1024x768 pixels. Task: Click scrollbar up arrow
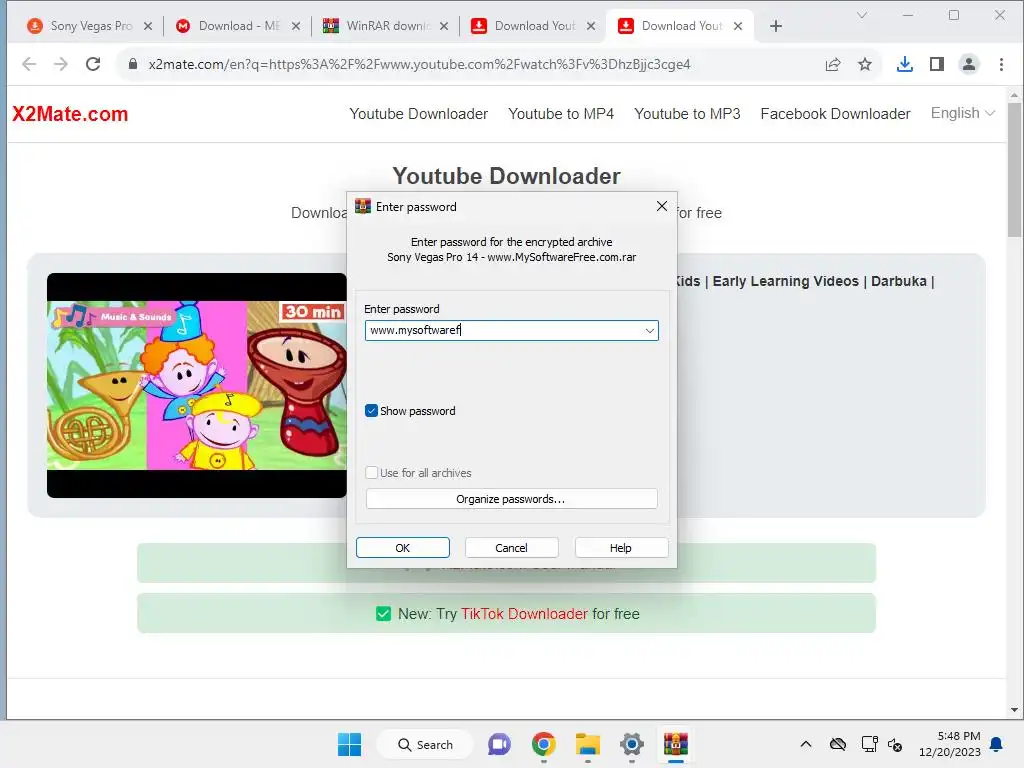[x=1014, y=95]
